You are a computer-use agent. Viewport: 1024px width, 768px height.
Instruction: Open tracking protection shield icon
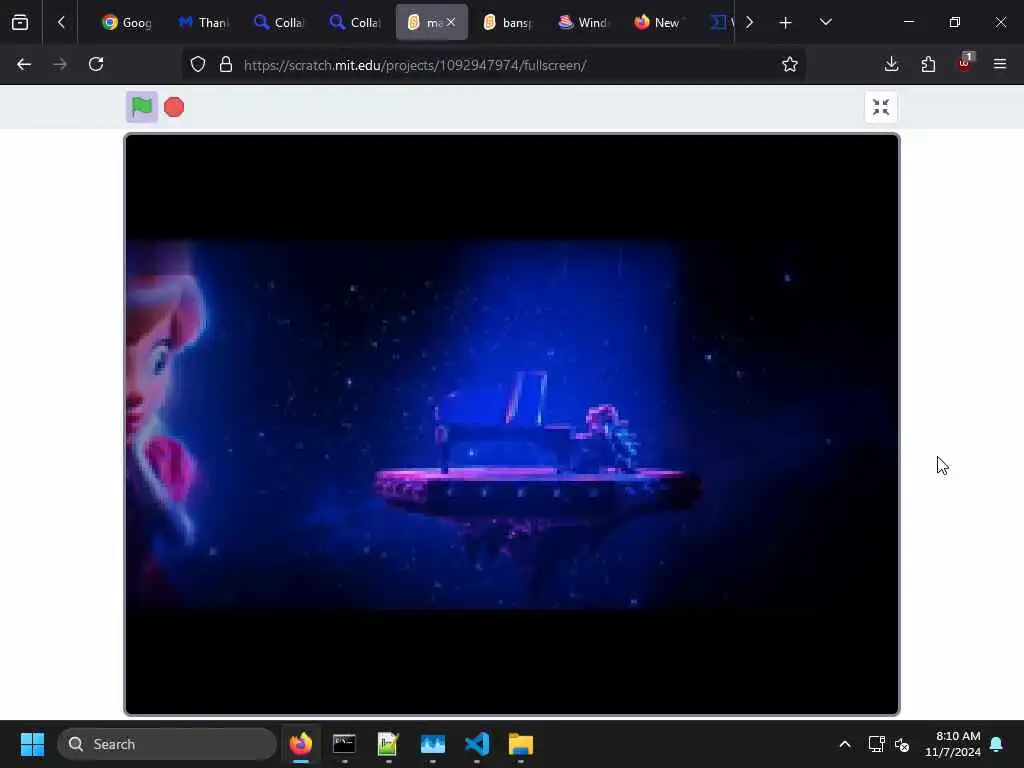click(x=198, y=65)
